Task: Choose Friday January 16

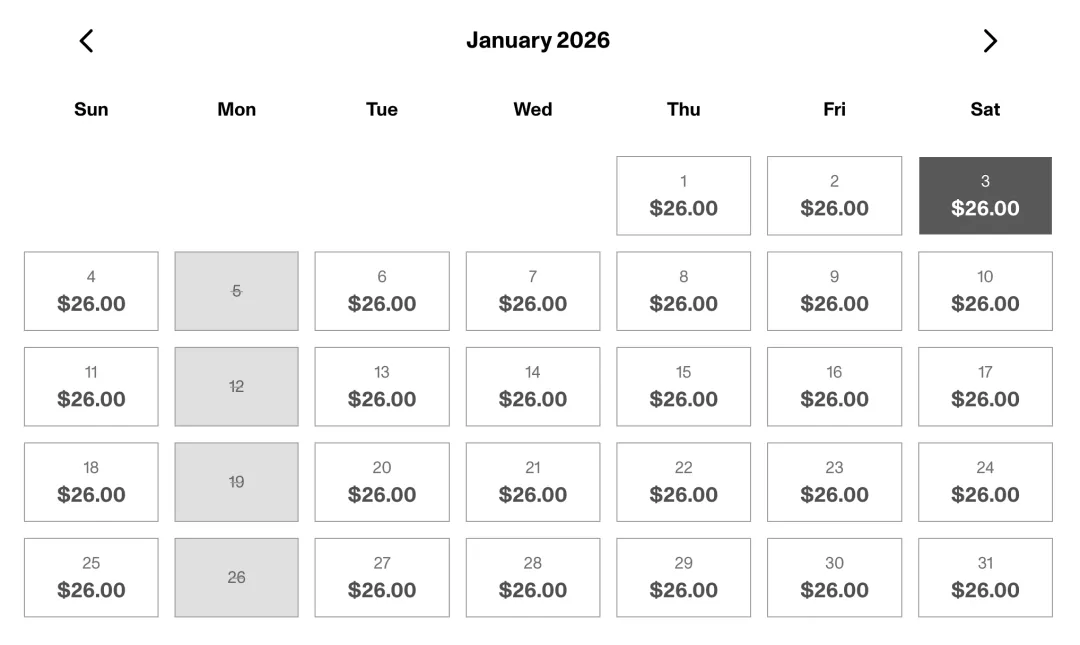Action: [x=834, y=387]
